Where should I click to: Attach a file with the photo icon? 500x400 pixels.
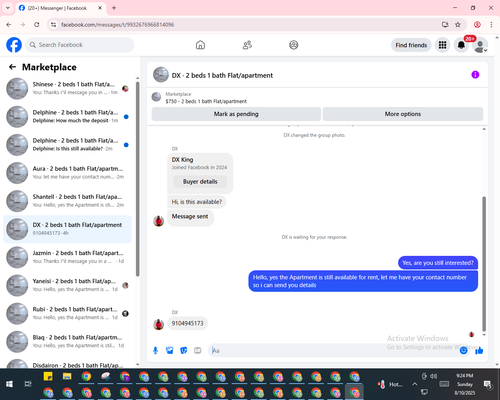pyautogui.click(x=169, y=350)
